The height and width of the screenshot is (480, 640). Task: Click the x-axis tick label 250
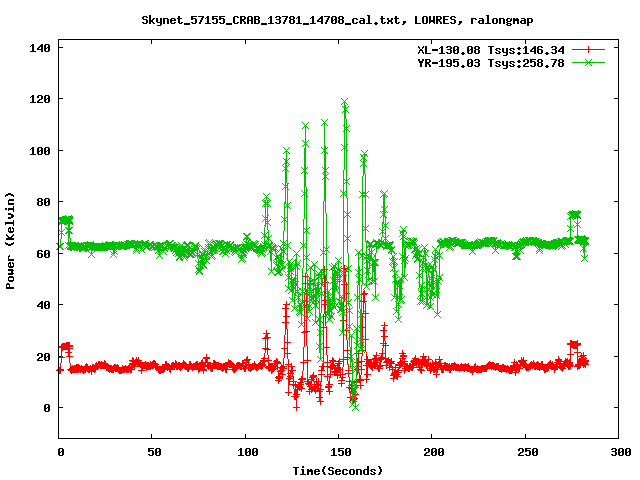coord(527,452)
